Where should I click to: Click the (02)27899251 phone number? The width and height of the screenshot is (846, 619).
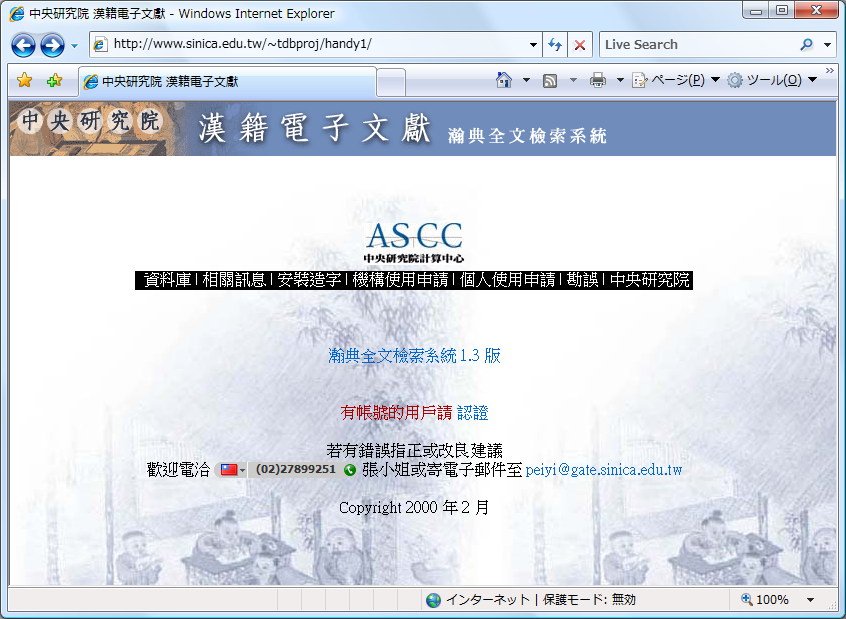click(296, 470)
